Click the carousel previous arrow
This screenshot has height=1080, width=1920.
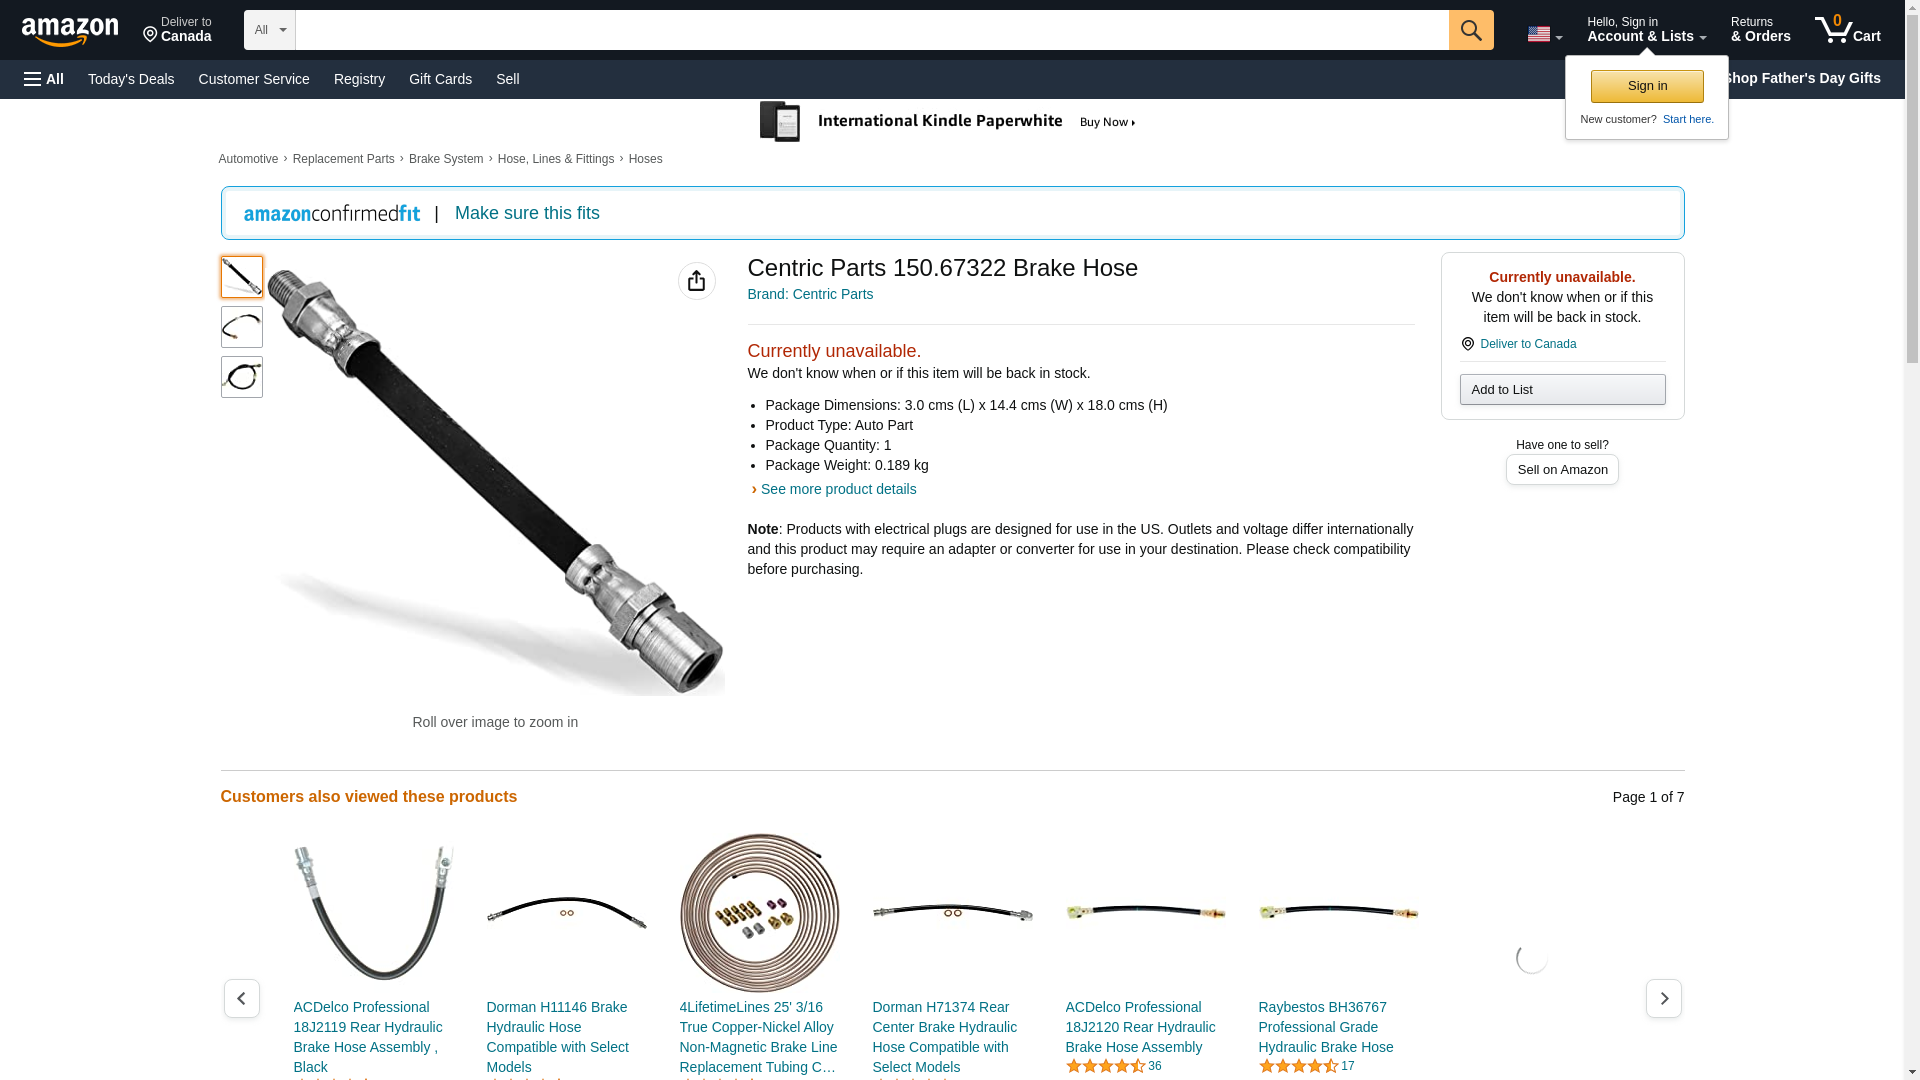[x=241, y=998]
